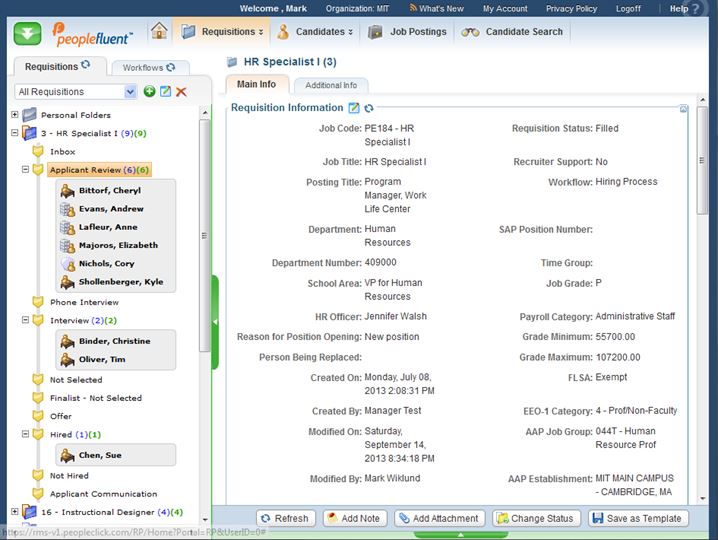This screenshot has height=540, width=718.
Task: Collapse the left panel with green splitter handle
Action: (215, 322)
